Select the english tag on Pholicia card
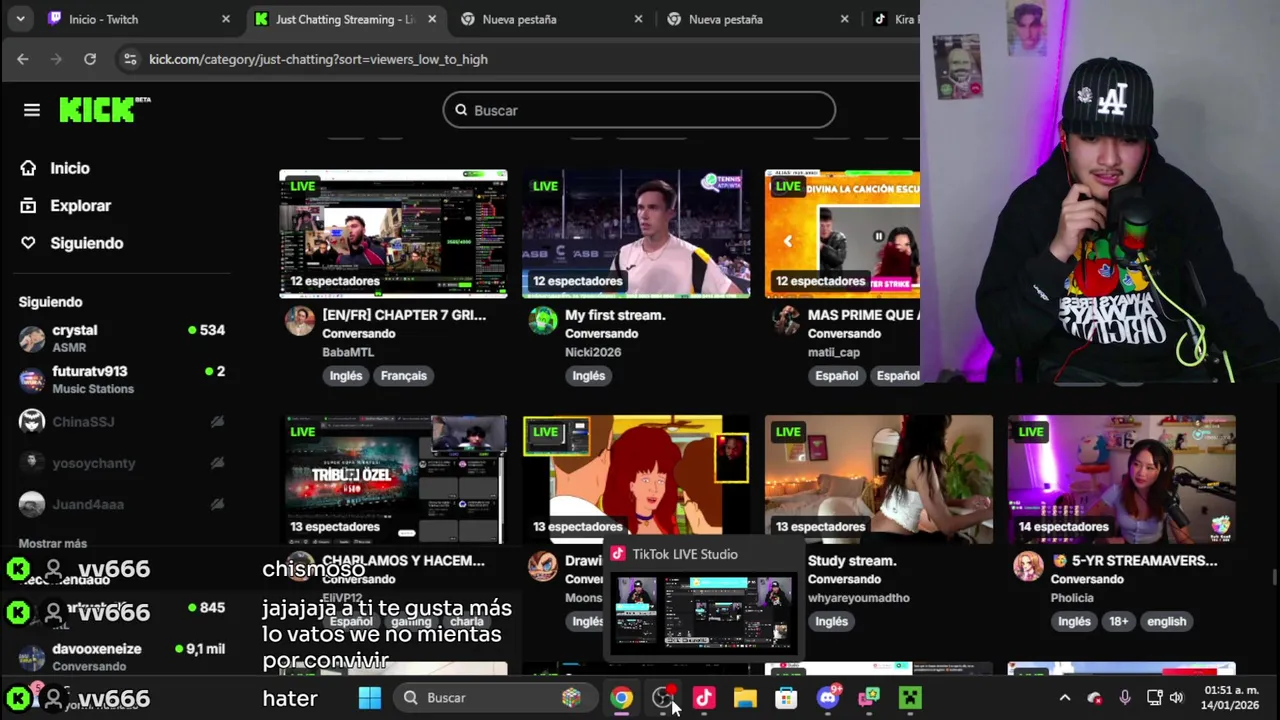This screenshot has height=720, width=1280. point(1166,622)
